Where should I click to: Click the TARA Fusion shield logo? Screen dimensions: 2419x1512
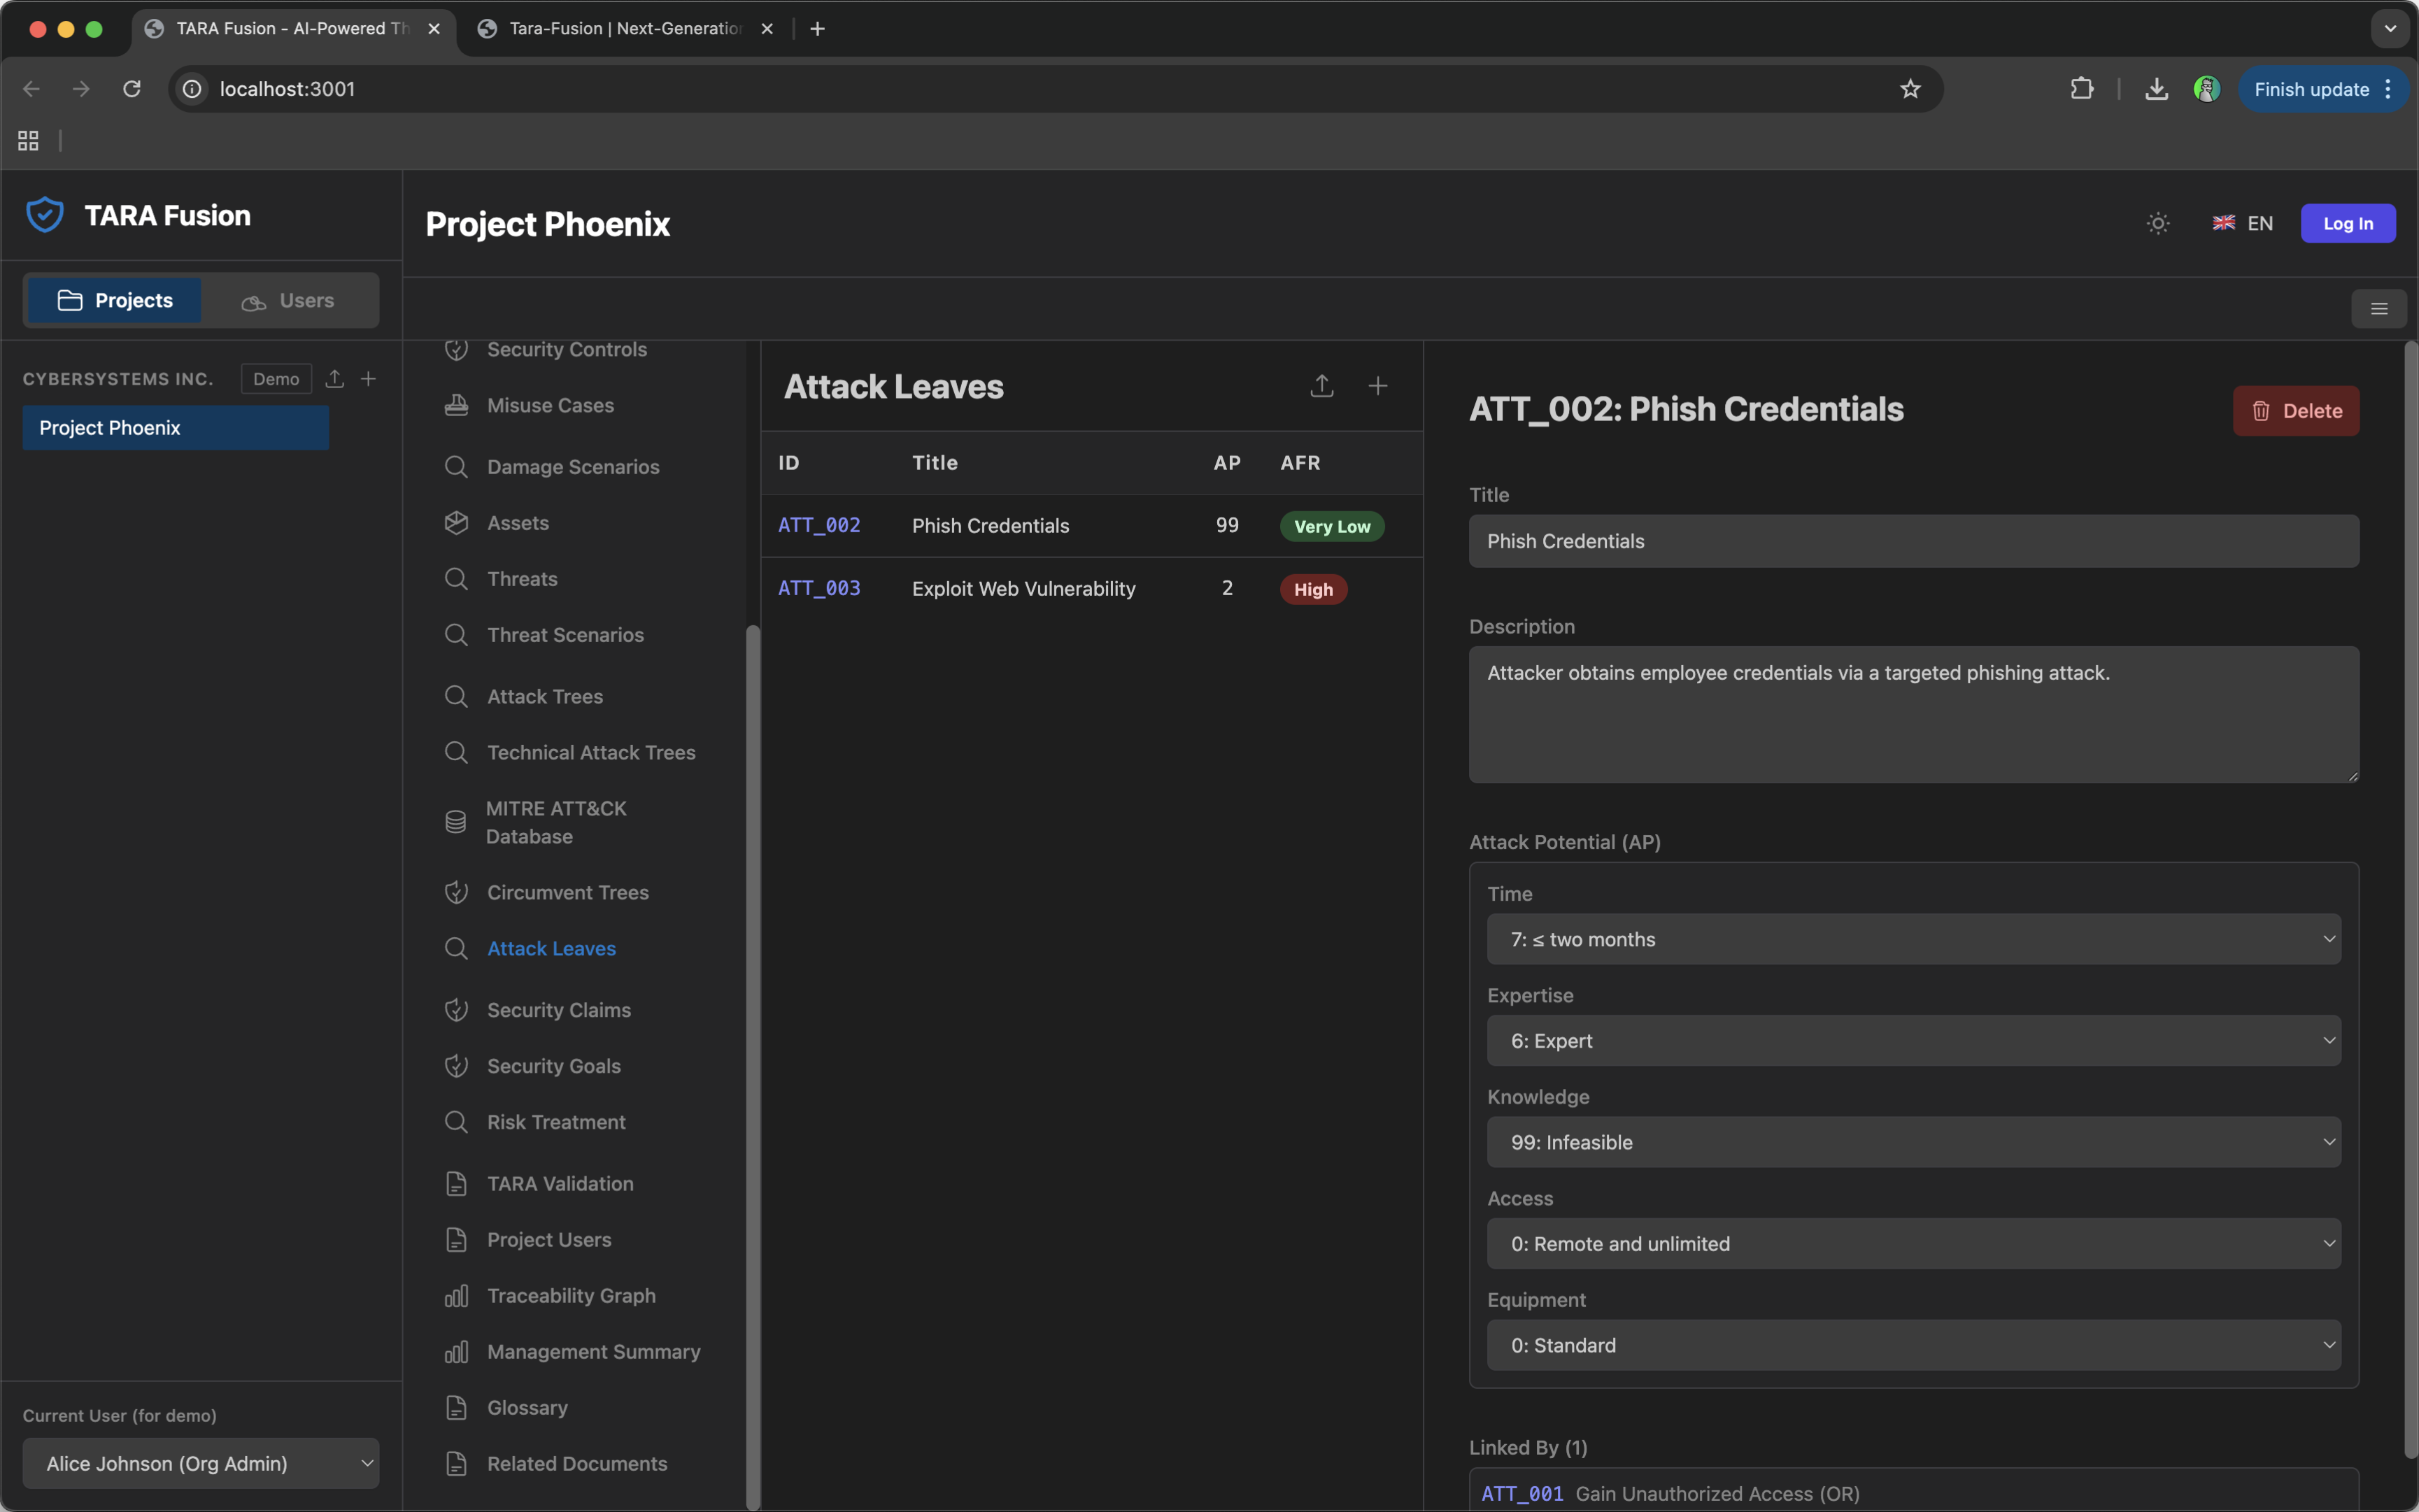45,215
